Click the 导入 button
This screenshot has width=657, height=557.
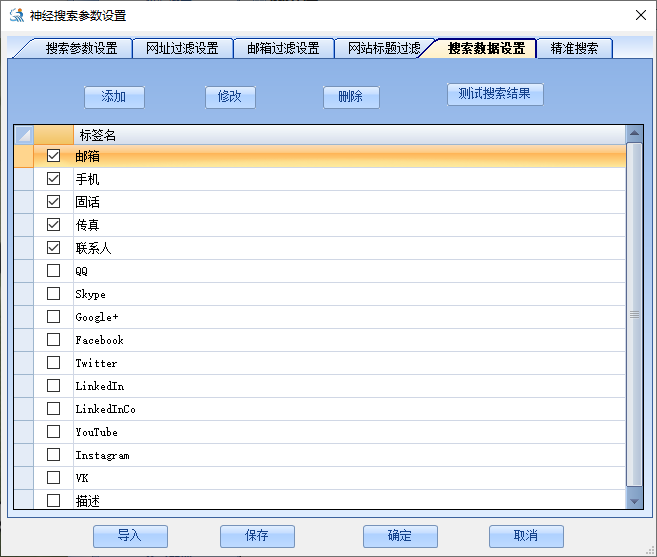coord(130,536)
